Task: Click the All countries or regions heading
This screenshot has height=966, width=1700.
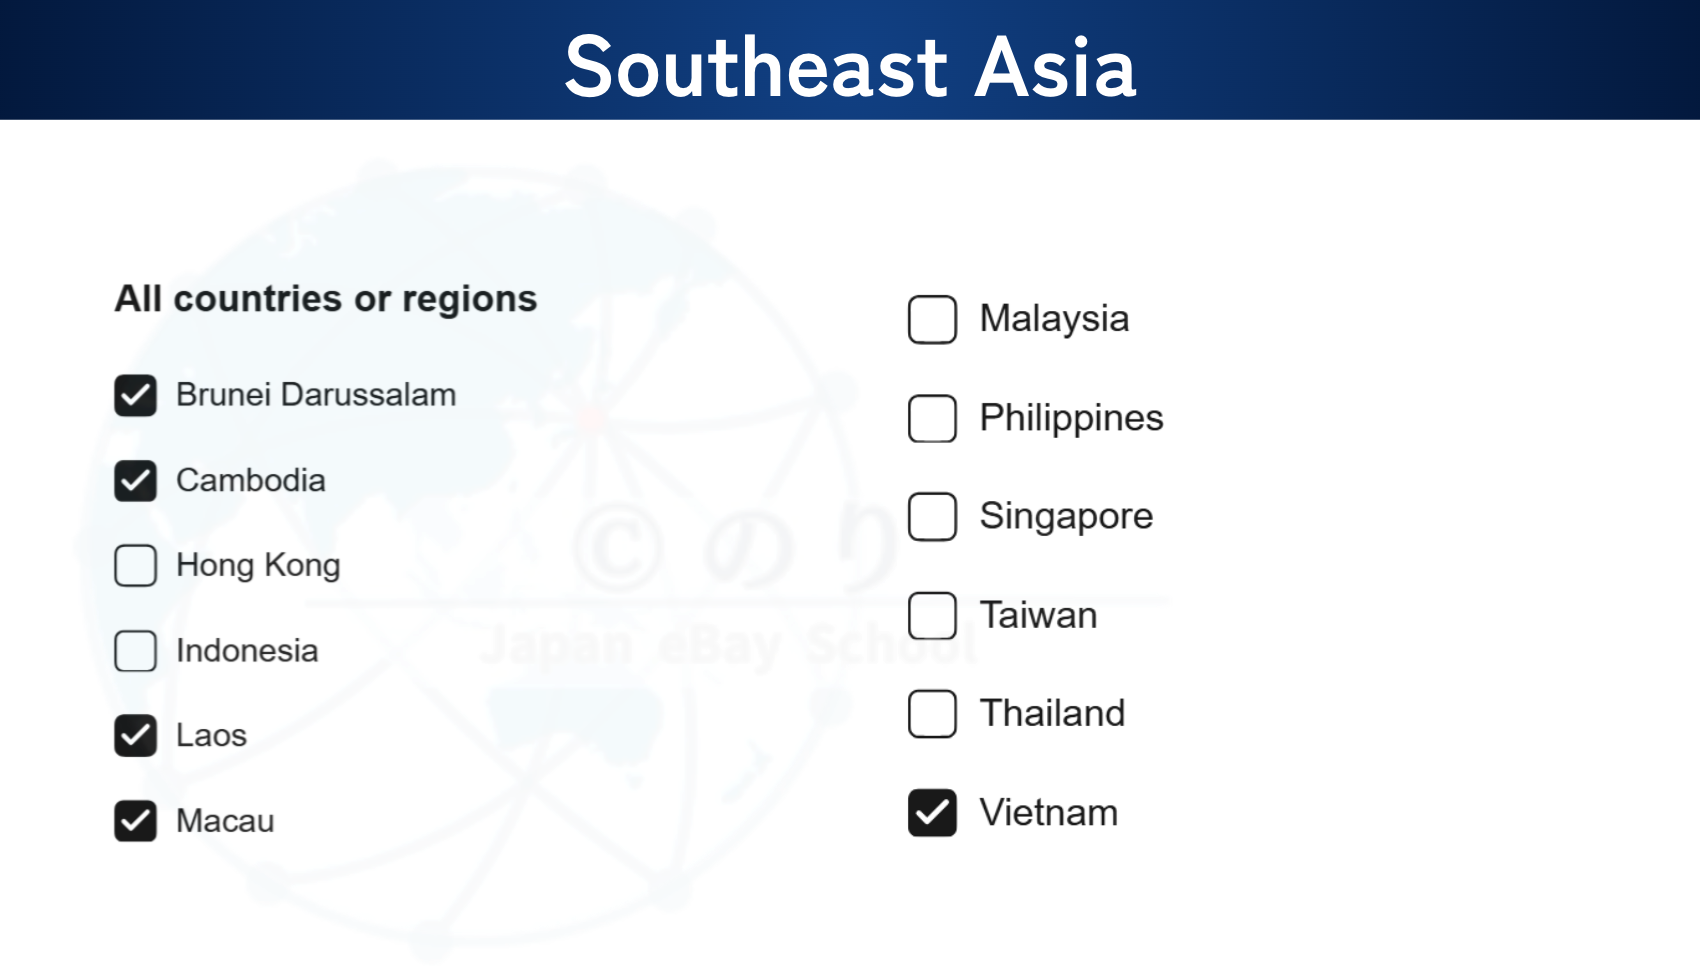Action: point(325,299)
